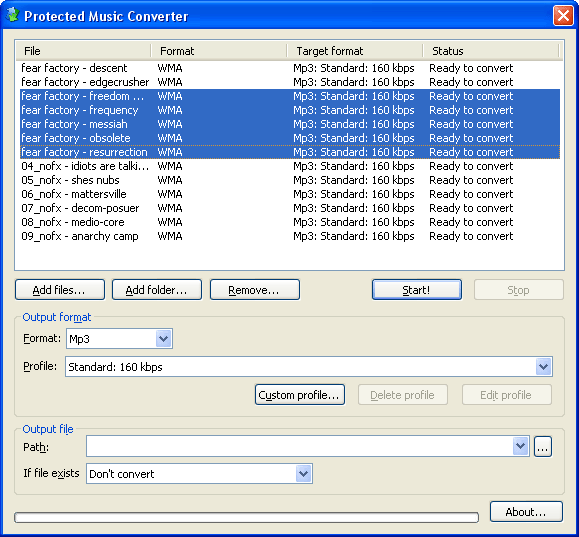The width and height of the screenshot is (579, 537).
Task: Expand the Path history dropdown arrow
Action: pos(520,446)
